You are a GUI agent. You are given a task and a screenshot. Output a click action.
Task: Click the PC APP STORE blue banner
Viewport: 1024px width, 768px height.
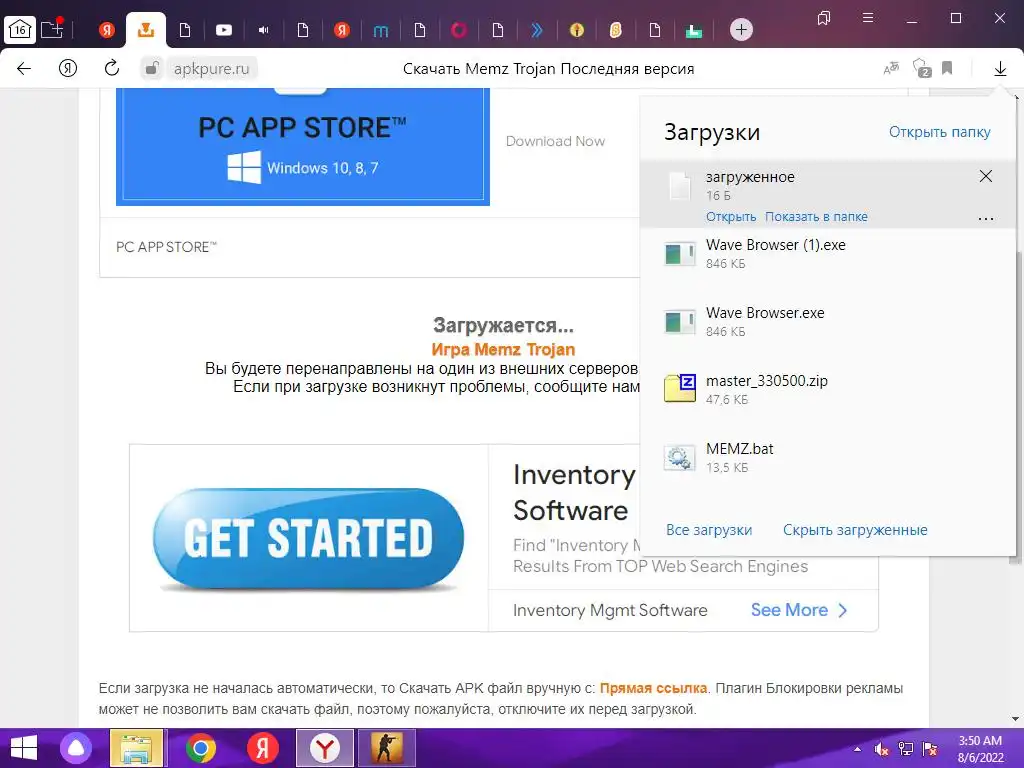tap(303, 147)
